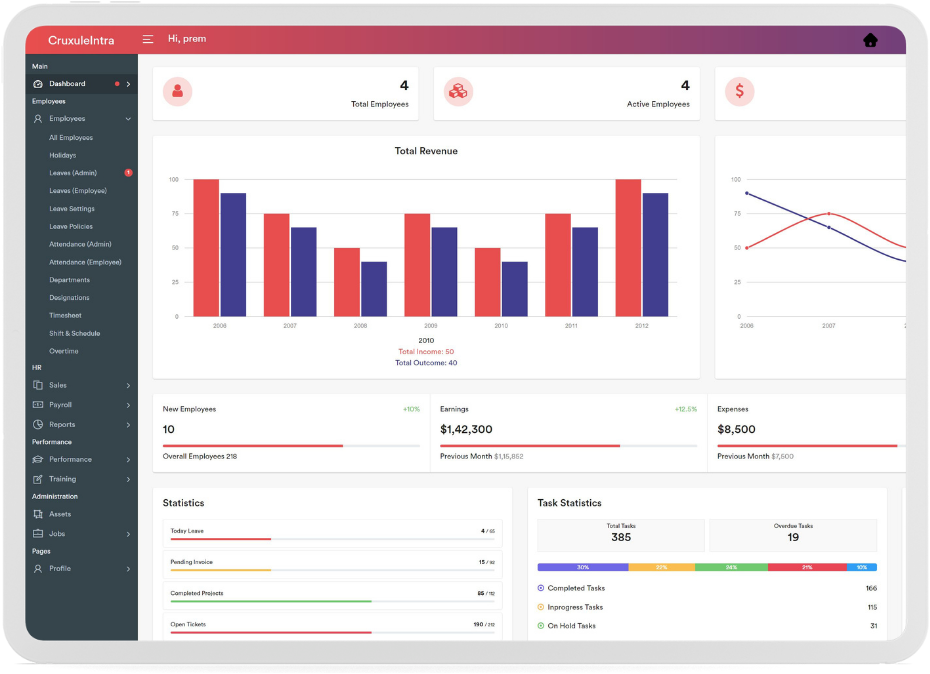
Task: Click the home icon in header
Action: tap(870, 40)
